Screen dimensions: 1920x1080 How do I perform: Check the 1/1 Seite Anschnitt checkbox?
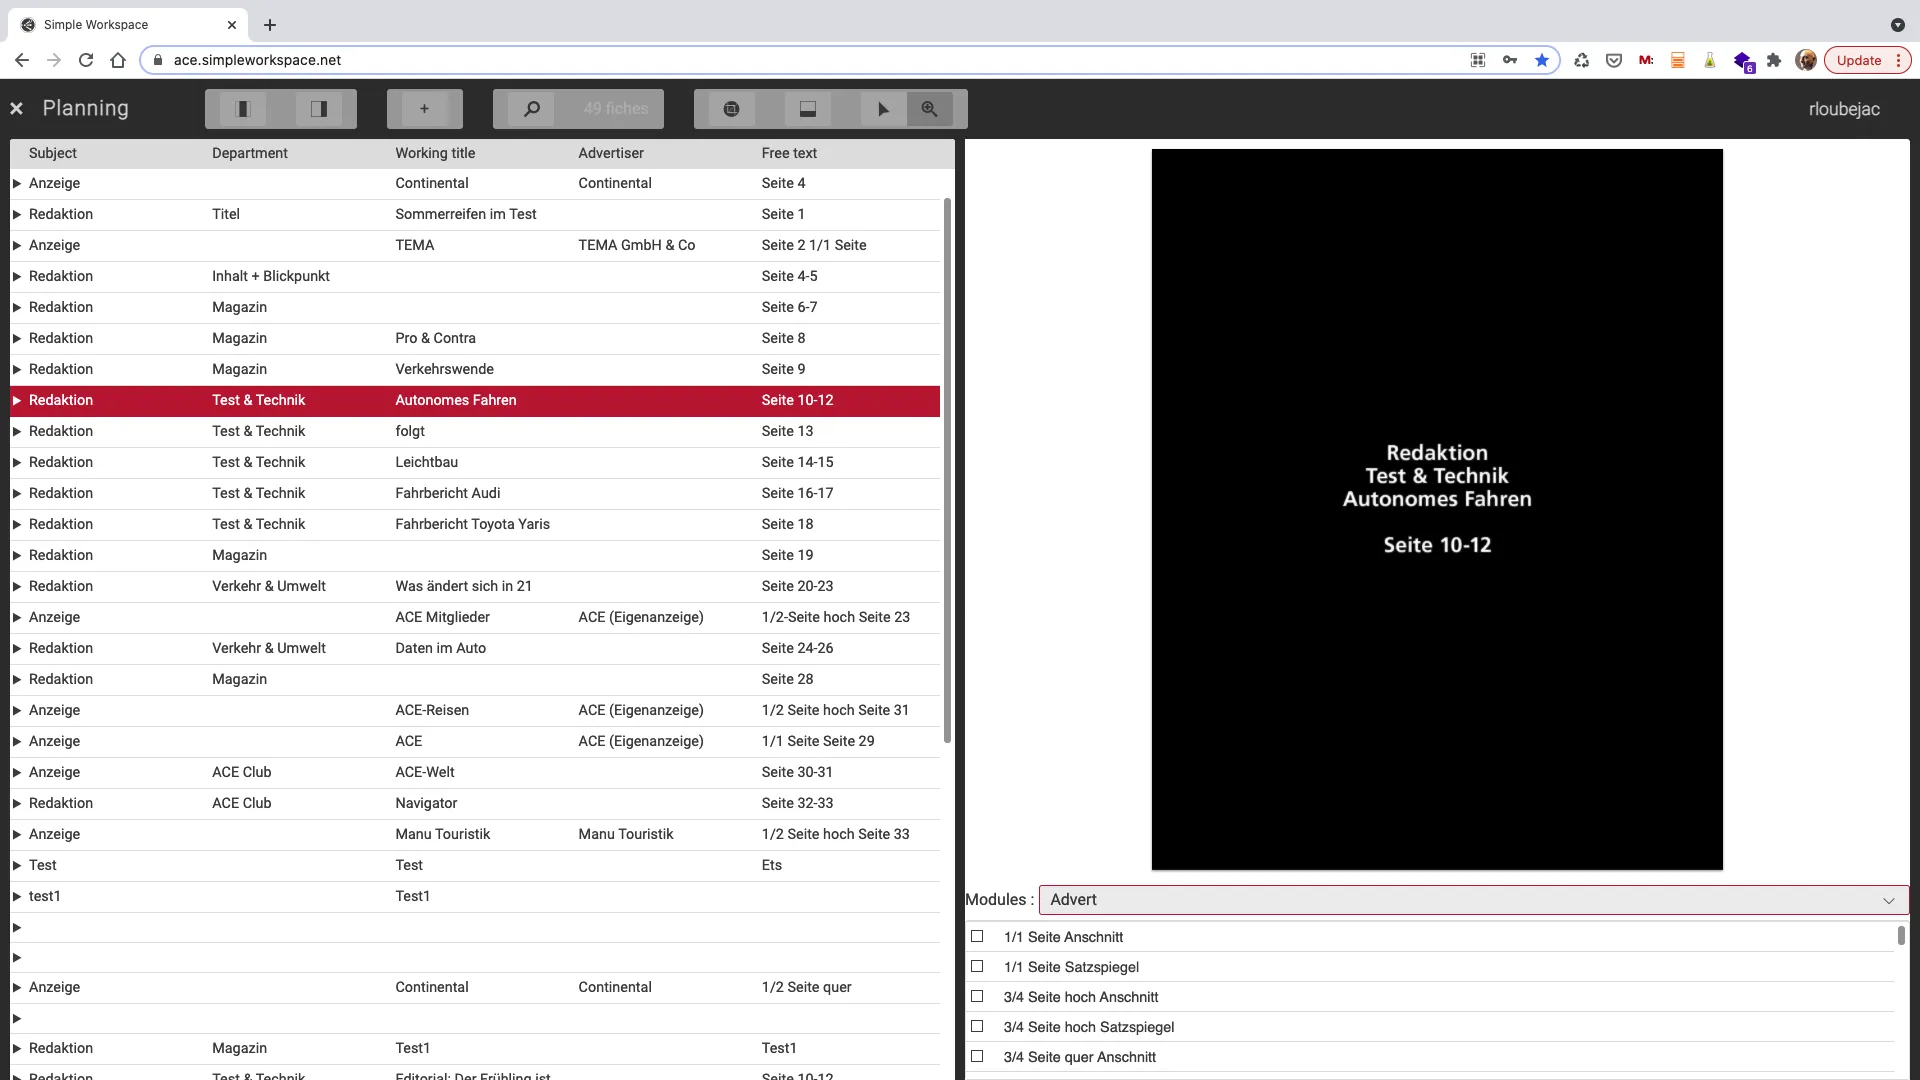977,937
